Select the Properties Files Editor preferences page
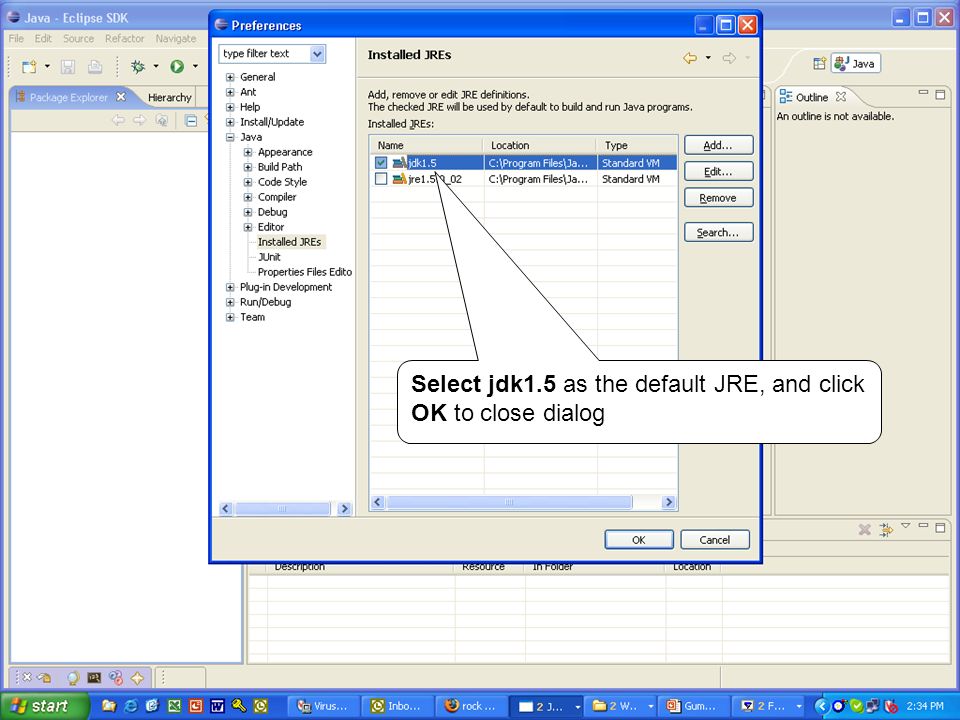960x720 pixels. click(305, 272)
